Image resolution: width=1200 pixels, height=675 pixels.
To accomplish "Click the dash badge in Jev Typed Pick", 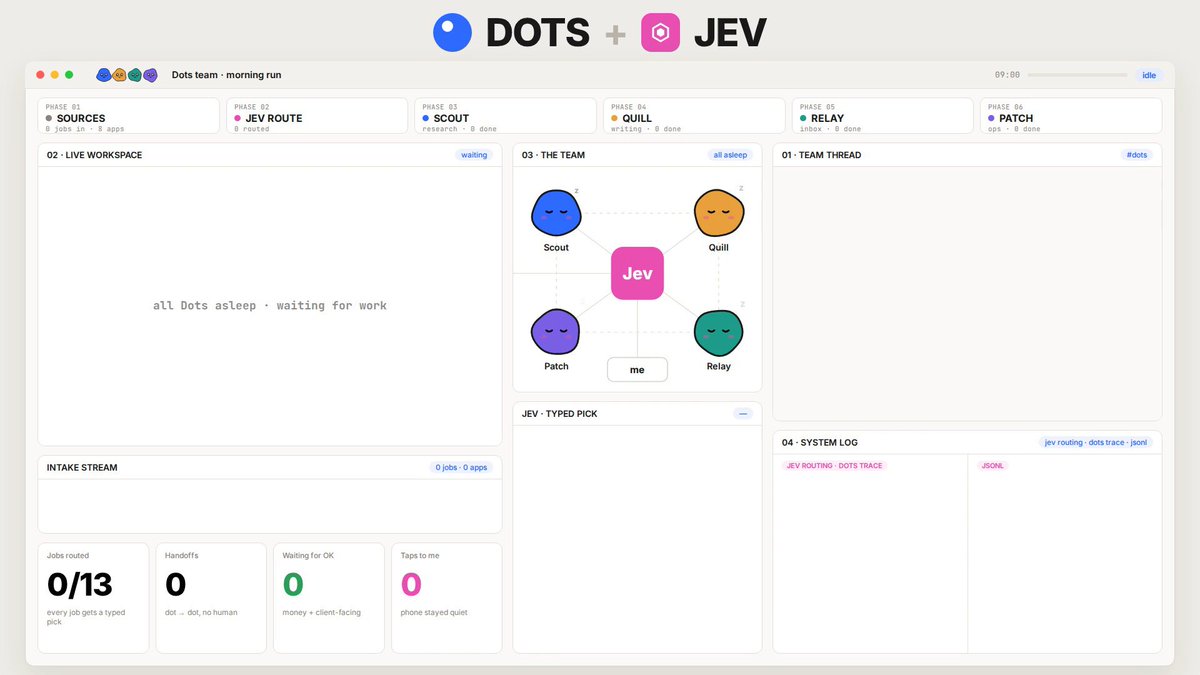I will (x=742, y=413).
